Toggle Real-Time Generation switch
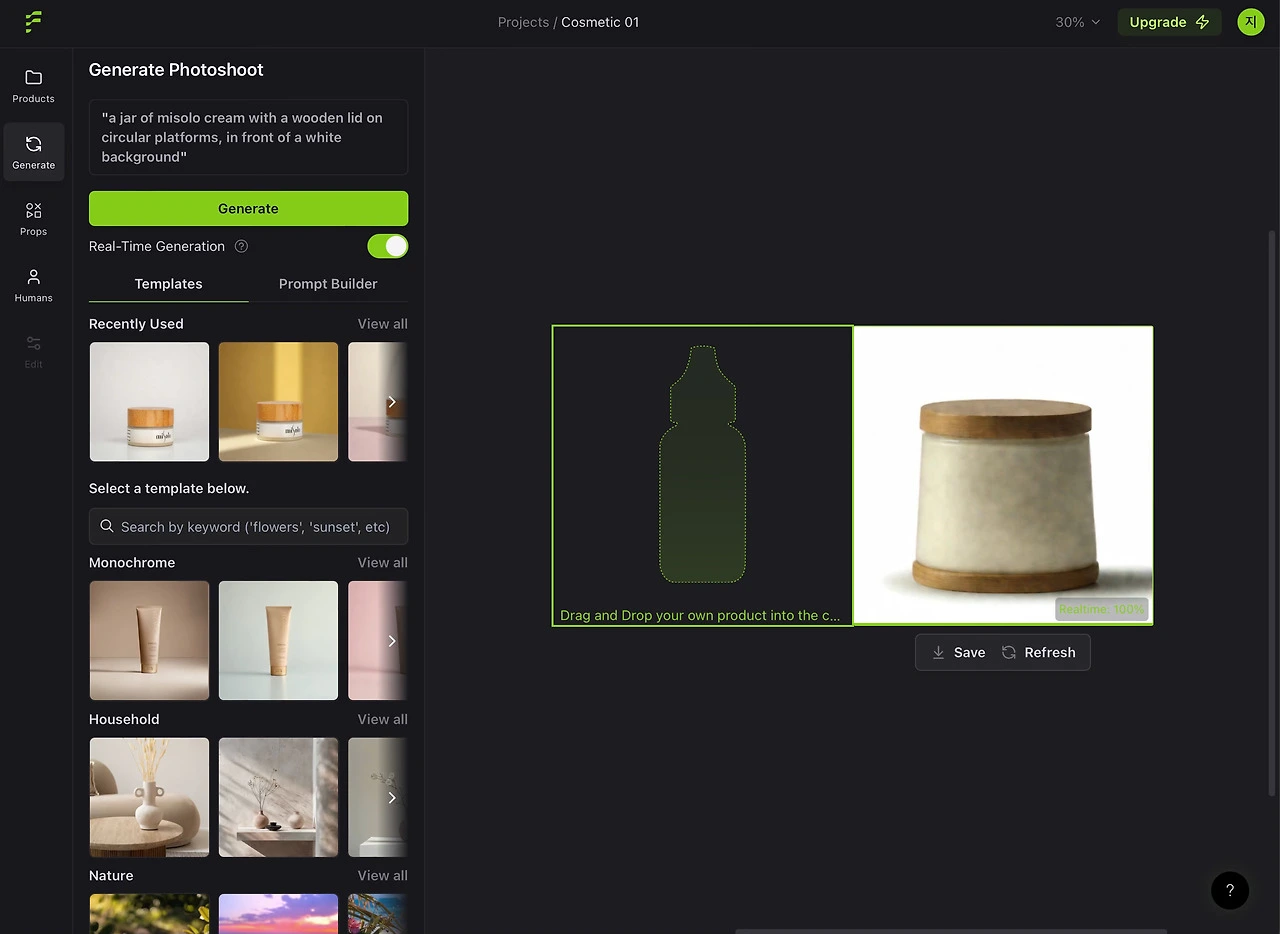1280x934 pixels. pyautogui.click(x=388, y=246)
